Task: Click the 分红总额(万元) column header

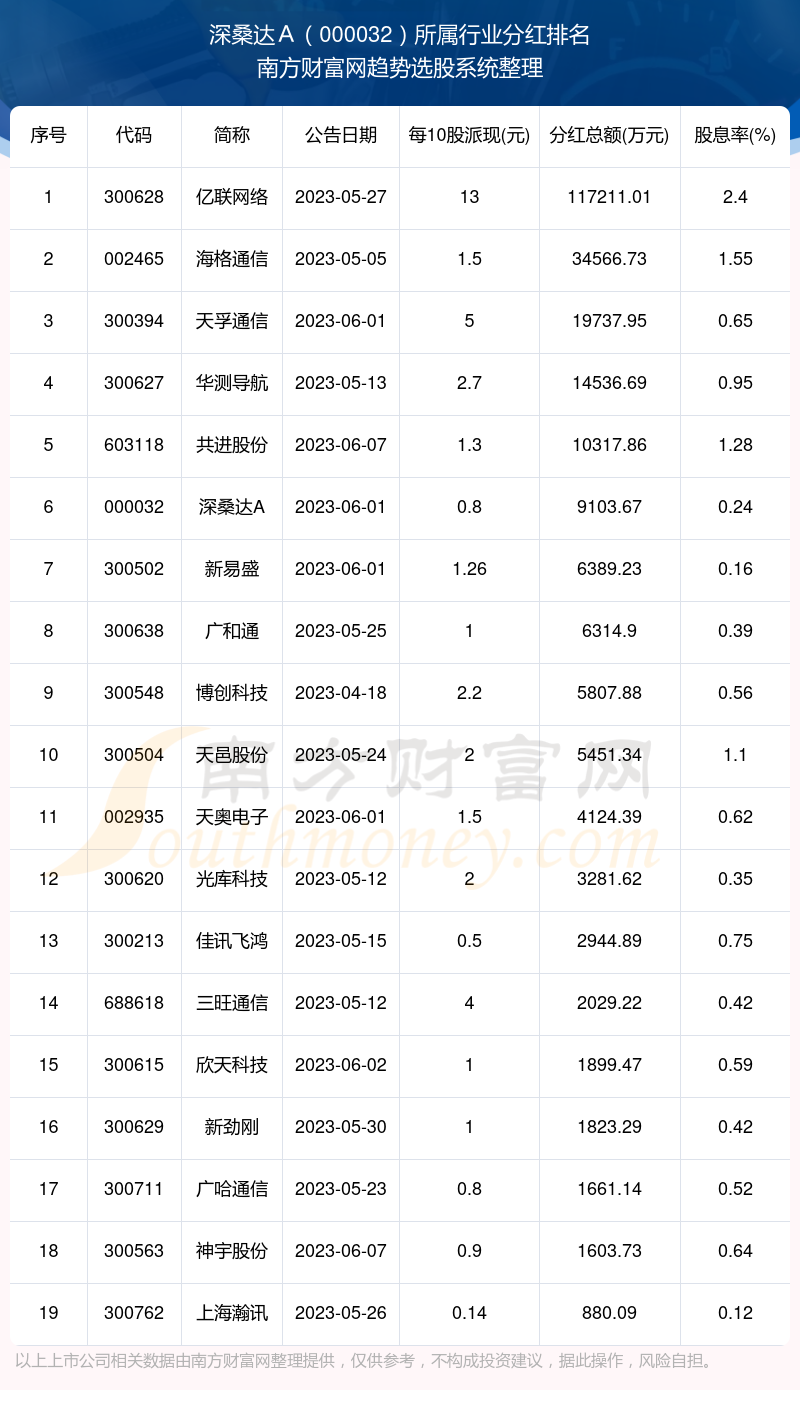Action: 609,136
